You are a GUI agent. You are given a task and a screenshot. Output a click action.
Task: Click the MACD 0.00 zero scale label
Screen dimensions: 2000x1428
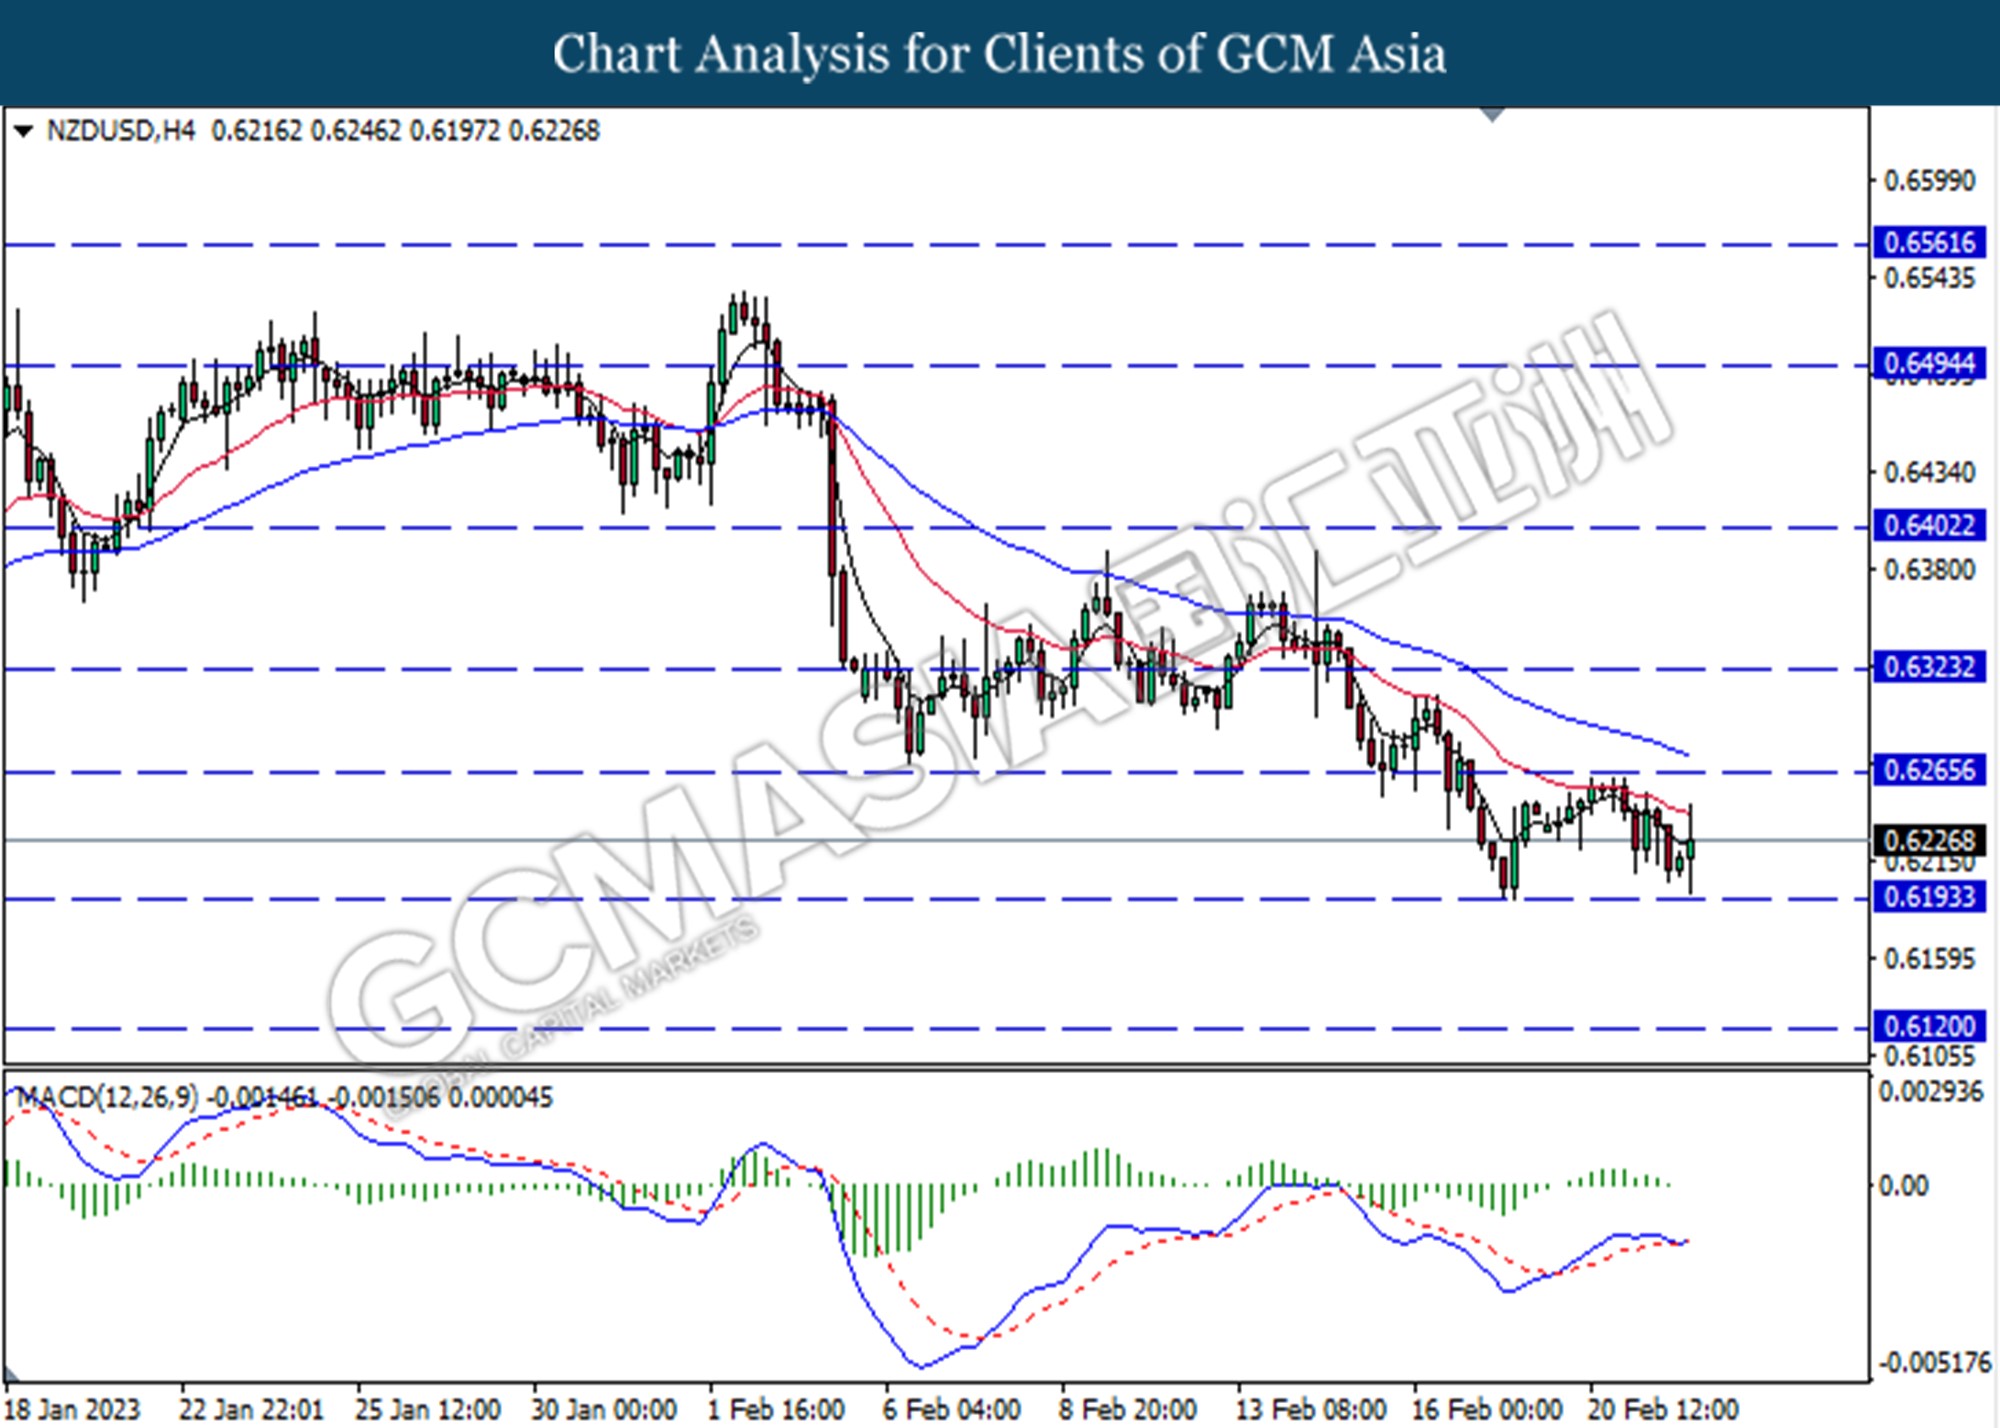[x=1902, y=1186]
